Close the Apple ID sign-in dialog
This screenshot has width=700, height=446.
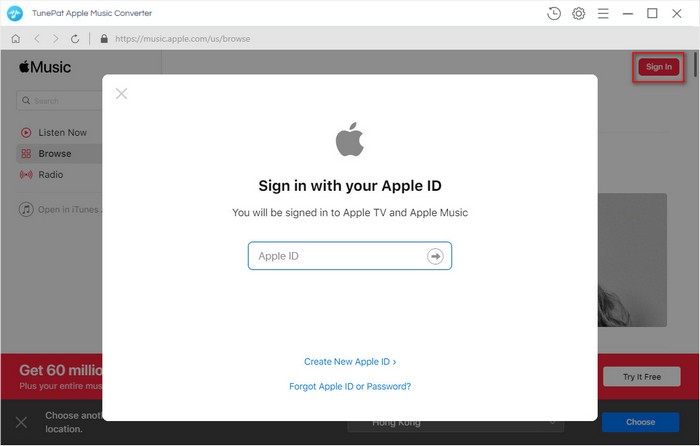point(121,93)
